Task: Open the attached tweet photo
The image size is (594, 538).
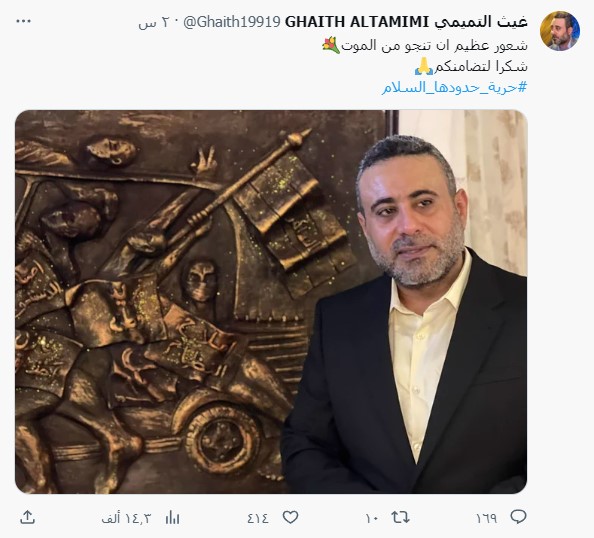Action: pos(271,302)
